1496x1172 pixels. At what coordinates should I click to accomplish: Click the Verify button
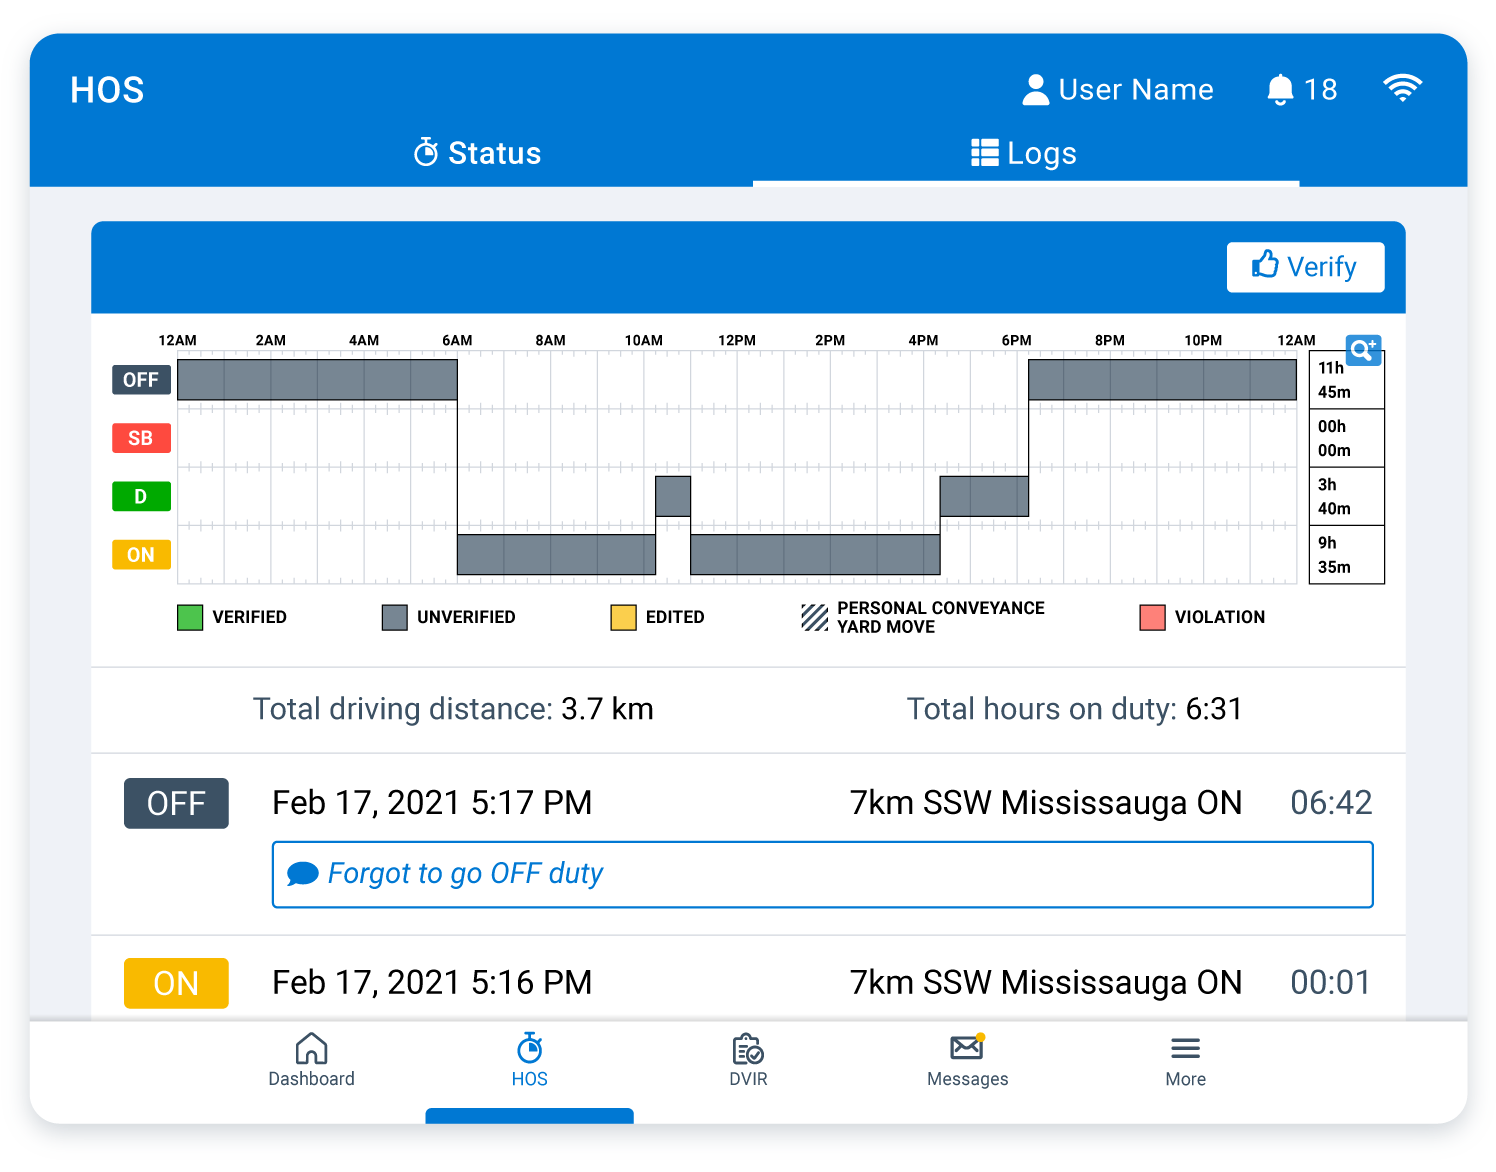1305,267
